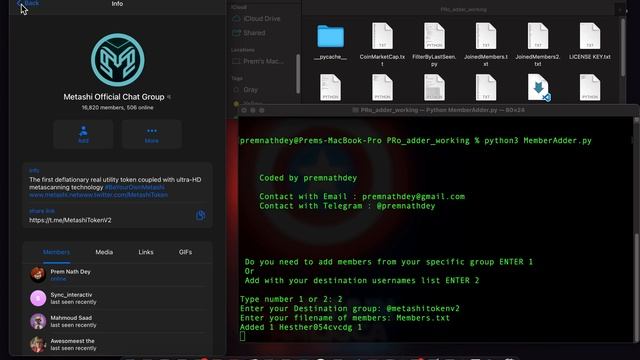Select the __pycache__ folder icon
640x360 pixels.
click(x=331, y=36)
